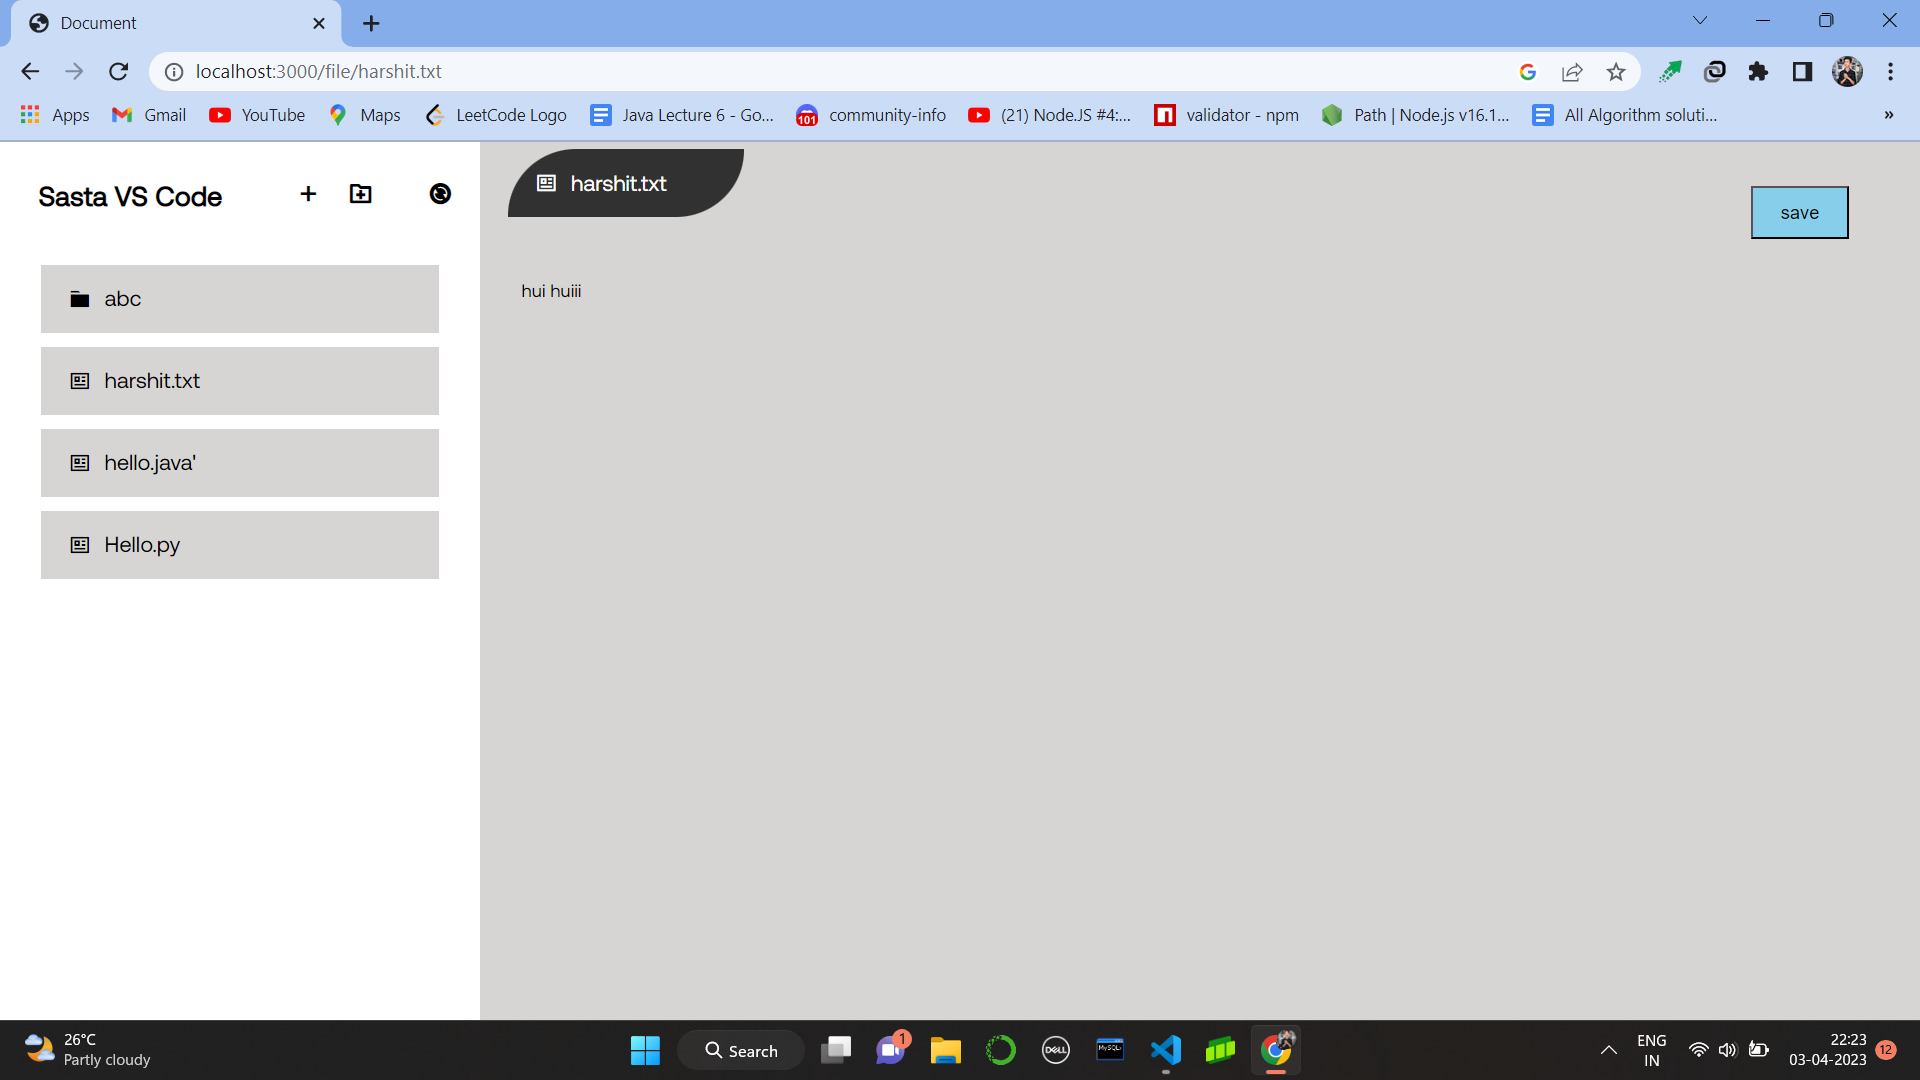Image resolution: width=1920 pixels, height=1080 pixels.
Task: Switch to the harshit.txt editor tab
Action: click(618, 183)
